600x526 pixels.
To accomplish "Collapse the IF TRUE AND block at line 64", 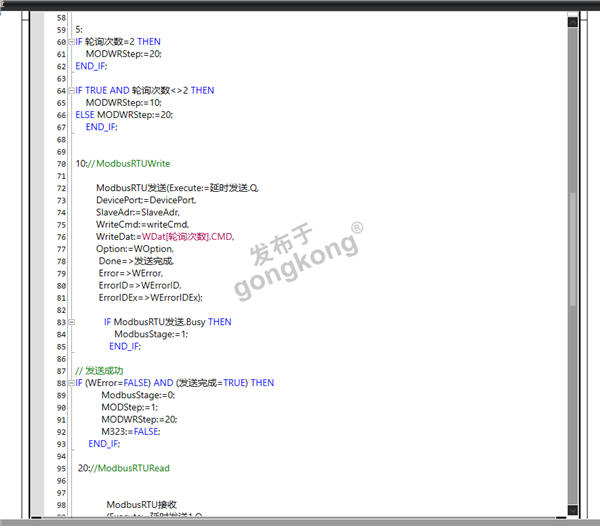I will (71, 90).
